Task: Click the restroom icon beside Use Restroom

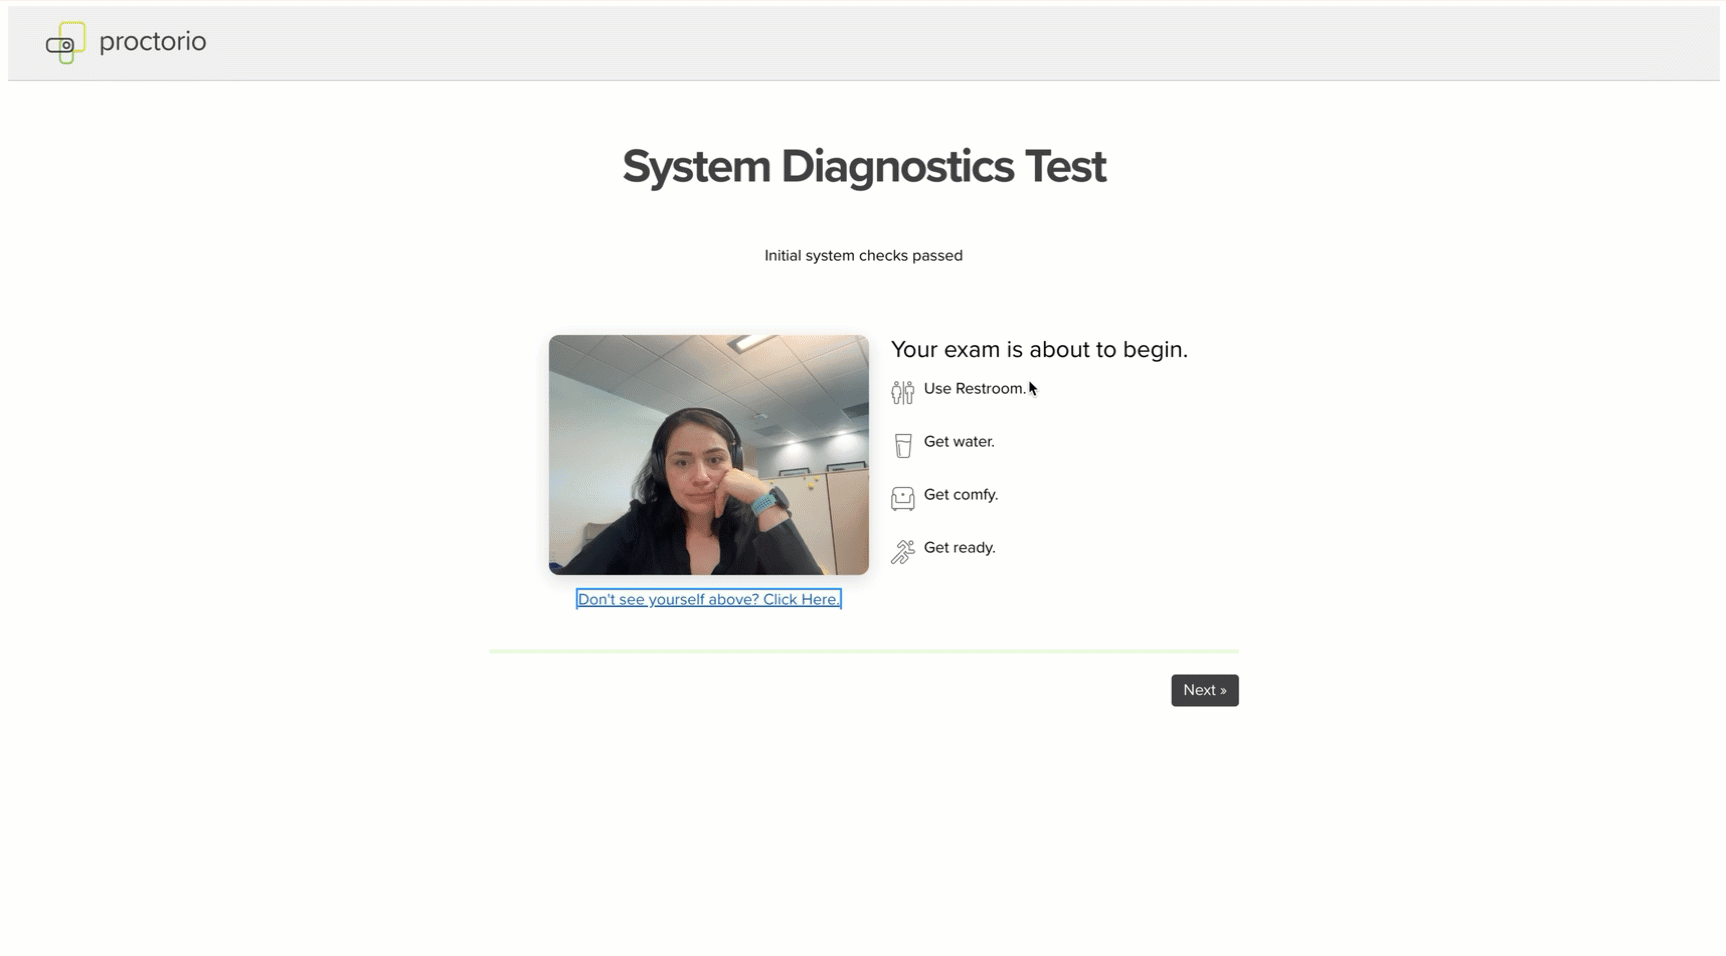Action: (902, 392)
